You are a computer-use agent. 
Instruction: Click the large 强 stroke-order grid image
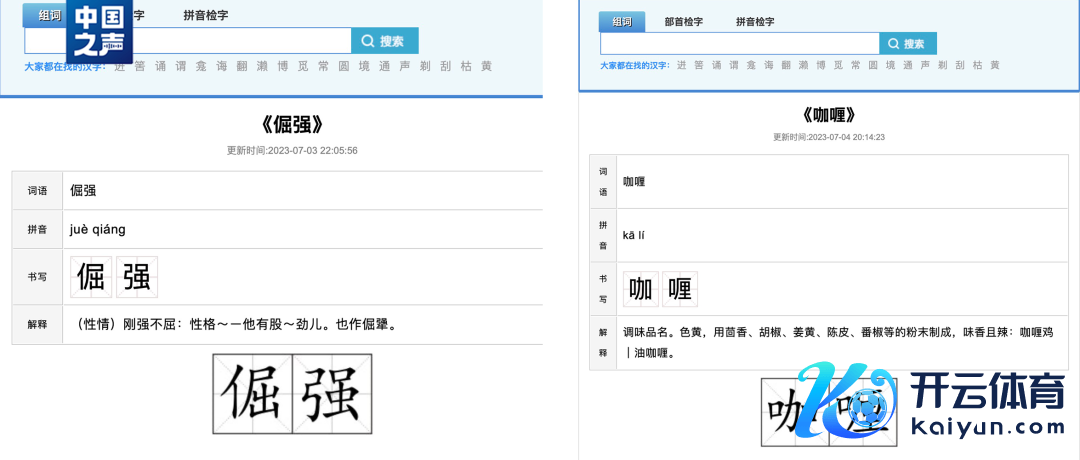pos(332,394)
